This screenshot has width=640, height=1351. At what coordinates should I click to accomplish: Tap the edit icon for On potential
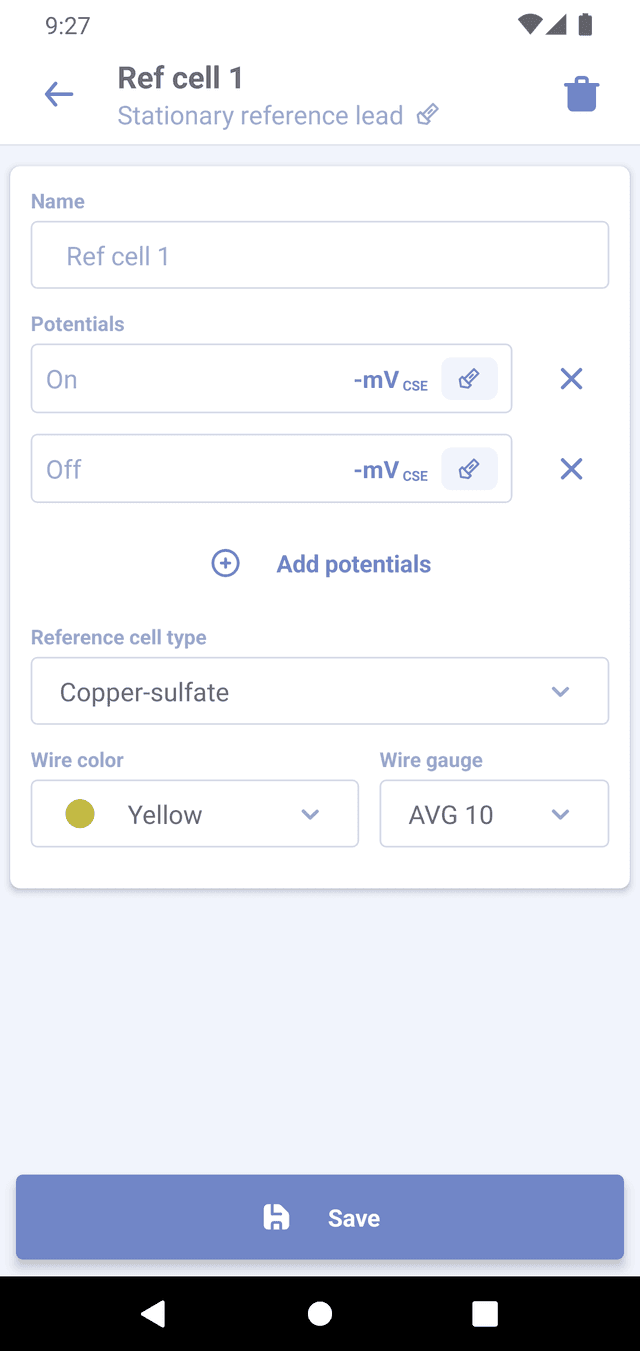pyautogui.click(x=469, y=379)
